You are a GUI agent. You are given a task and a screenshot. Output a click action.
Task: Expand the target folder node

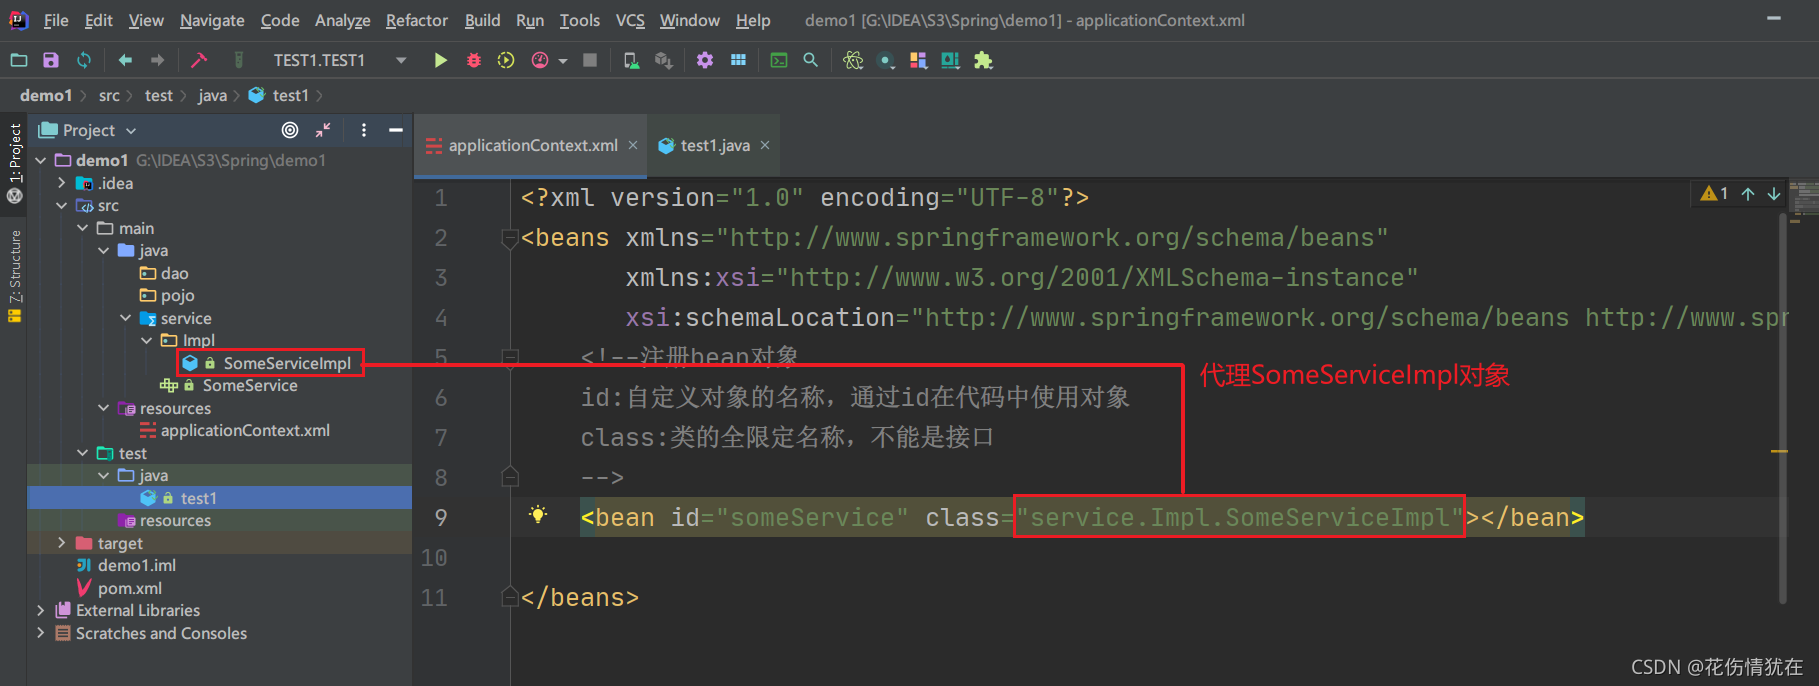62,543
